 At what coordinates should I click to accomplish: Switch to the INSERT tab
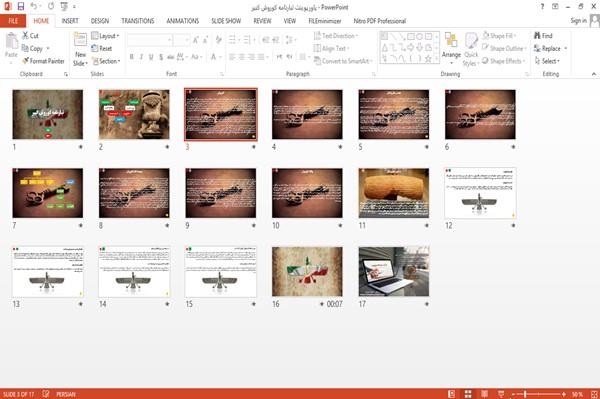point(70,21)
